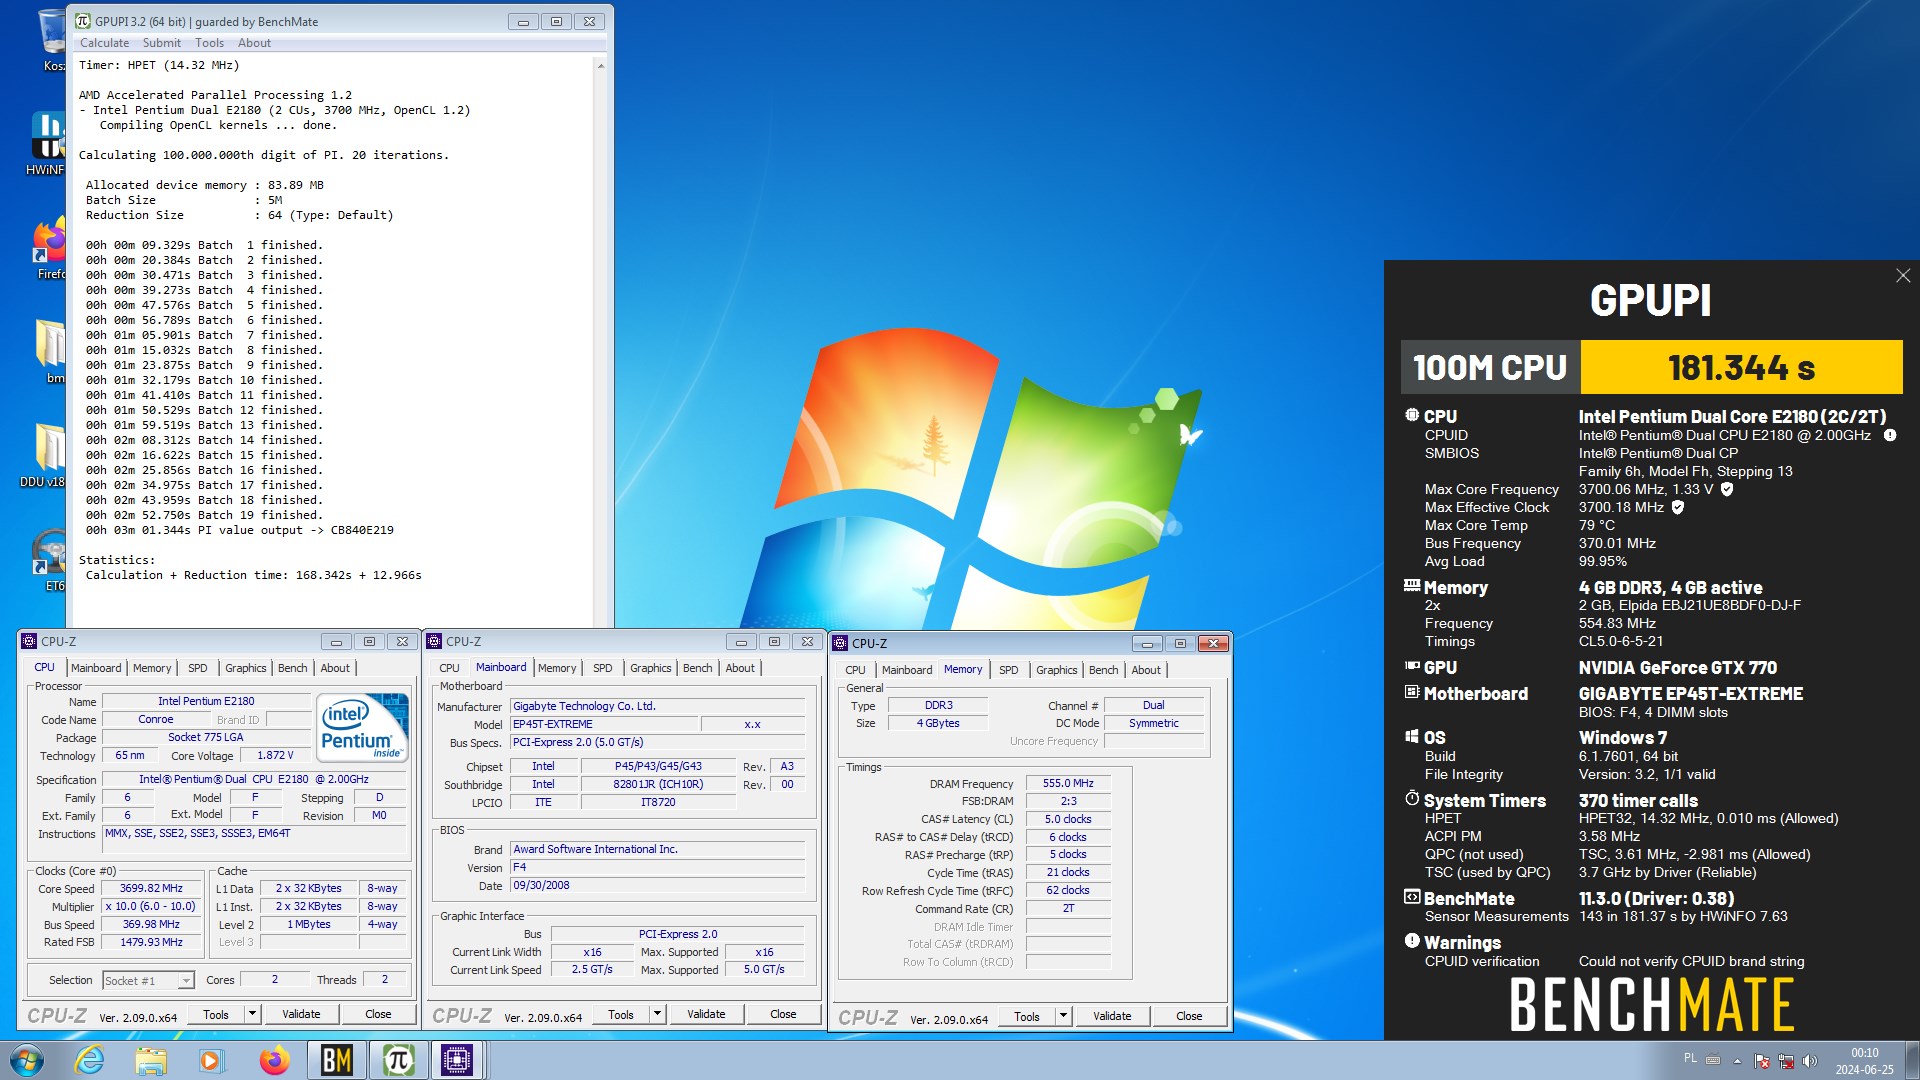
Task: Click the Windows Start orb
Action: [27, 1060]
